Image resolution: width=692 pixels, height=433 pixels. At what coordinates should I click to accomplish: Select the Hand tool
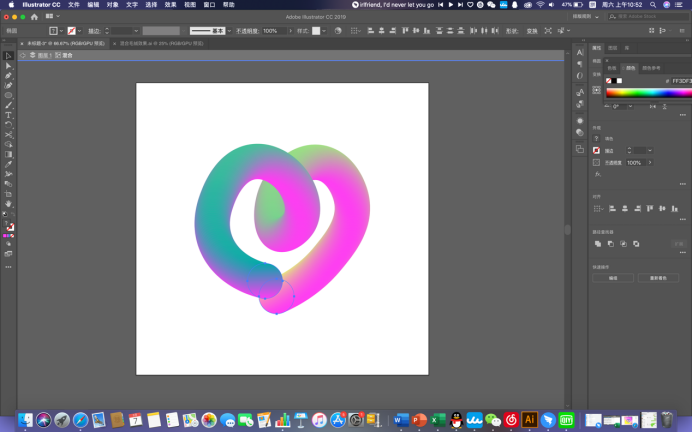tap(8, 204)
